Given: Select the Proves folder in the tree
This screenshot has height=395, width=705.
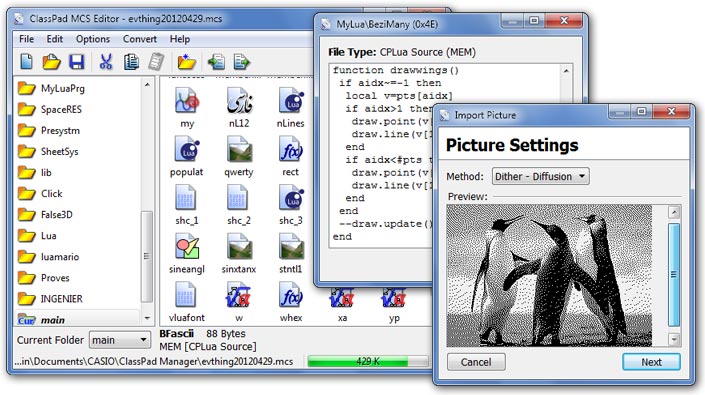Looking at the screenshot, I should (43, 278).
